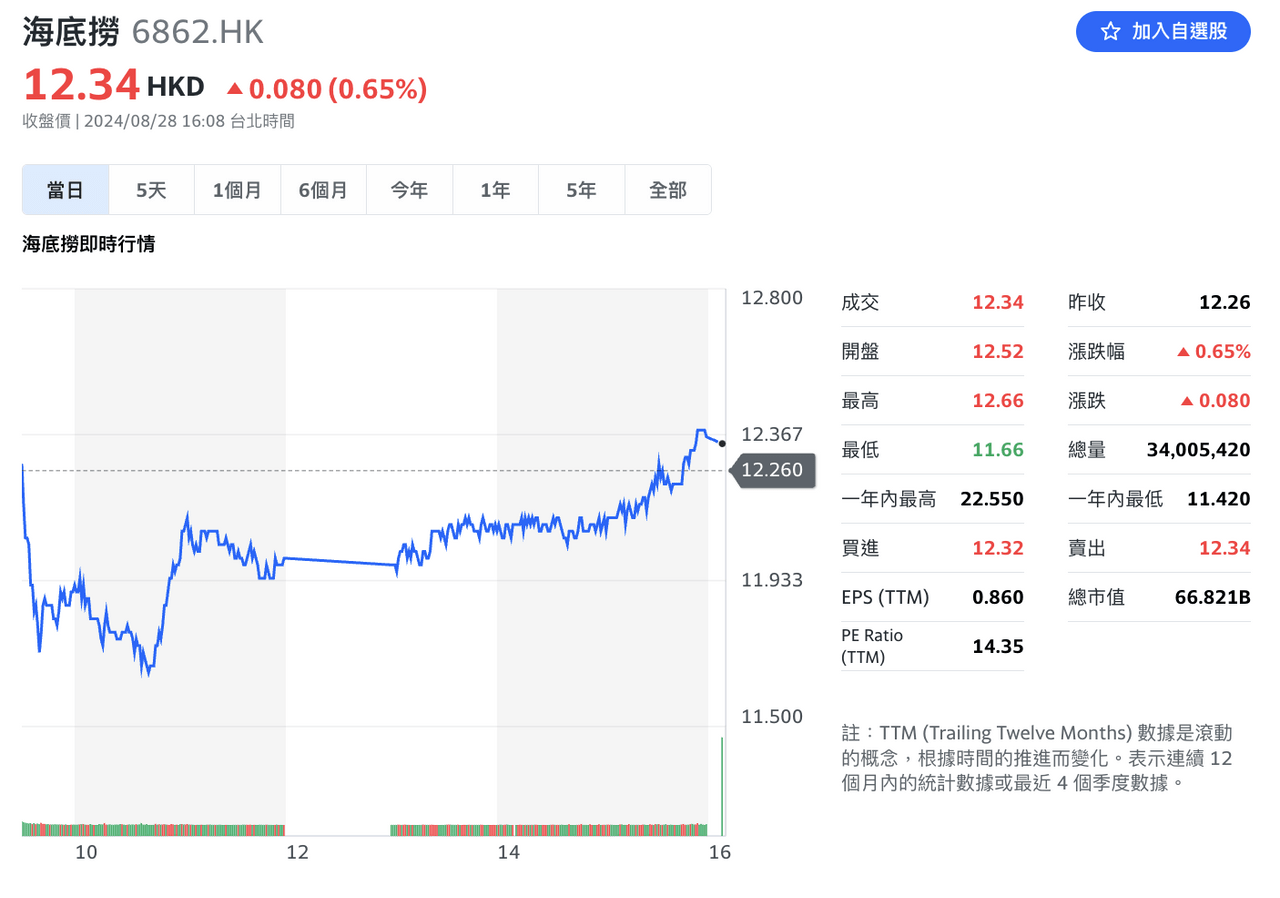Image resolution: width=1280 pixels, height=898 pixels.
Task: Click the red up-arrow beside 0.080 (0.65%)
Action: 235,89
